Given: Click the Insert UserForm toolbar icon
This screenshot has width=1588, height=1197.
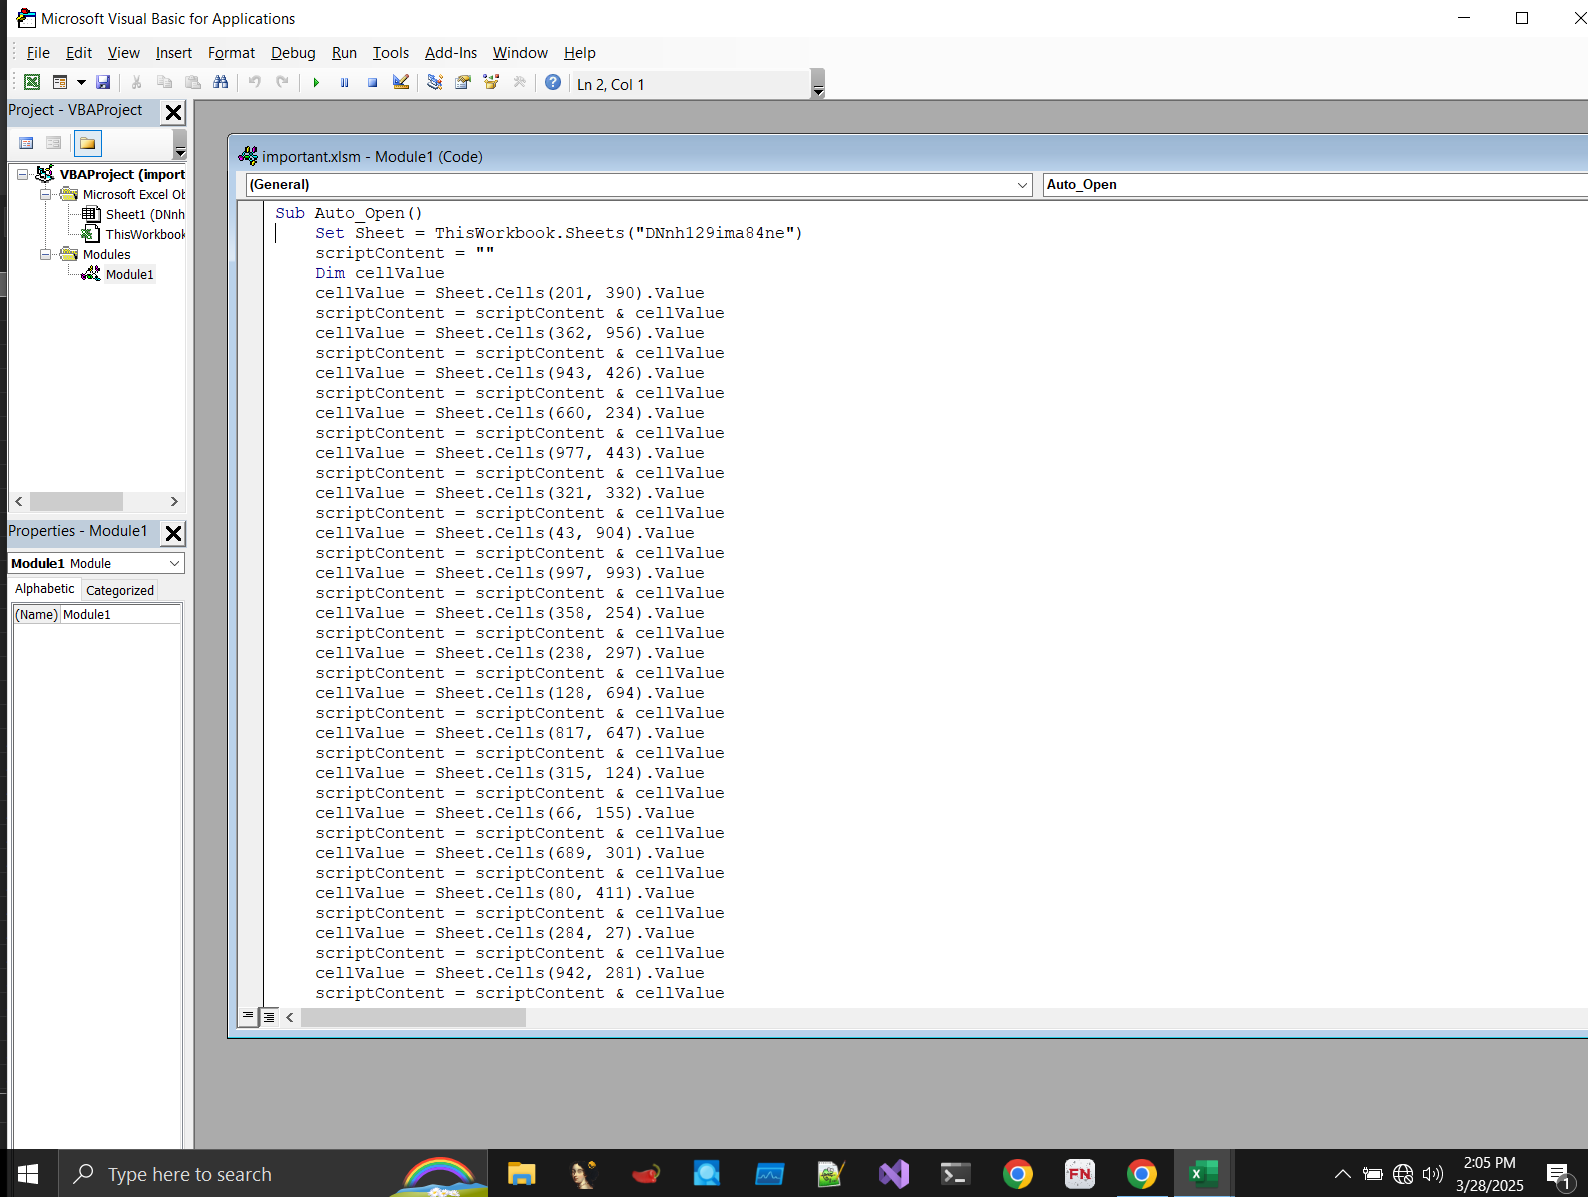Looking at the screenshot, I should [x=60, y=83].
